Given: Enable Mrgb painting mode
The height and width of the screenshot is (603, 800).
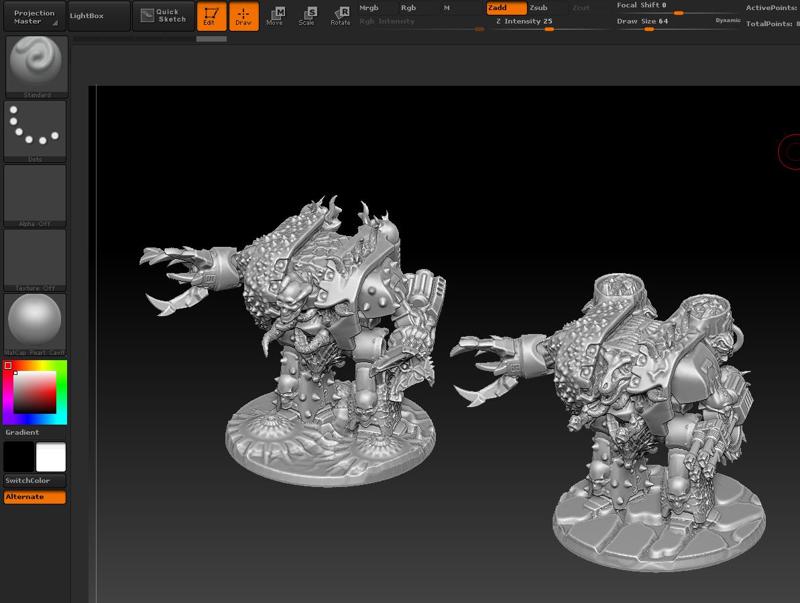Looking at the screenshot, I should point(369,8).
